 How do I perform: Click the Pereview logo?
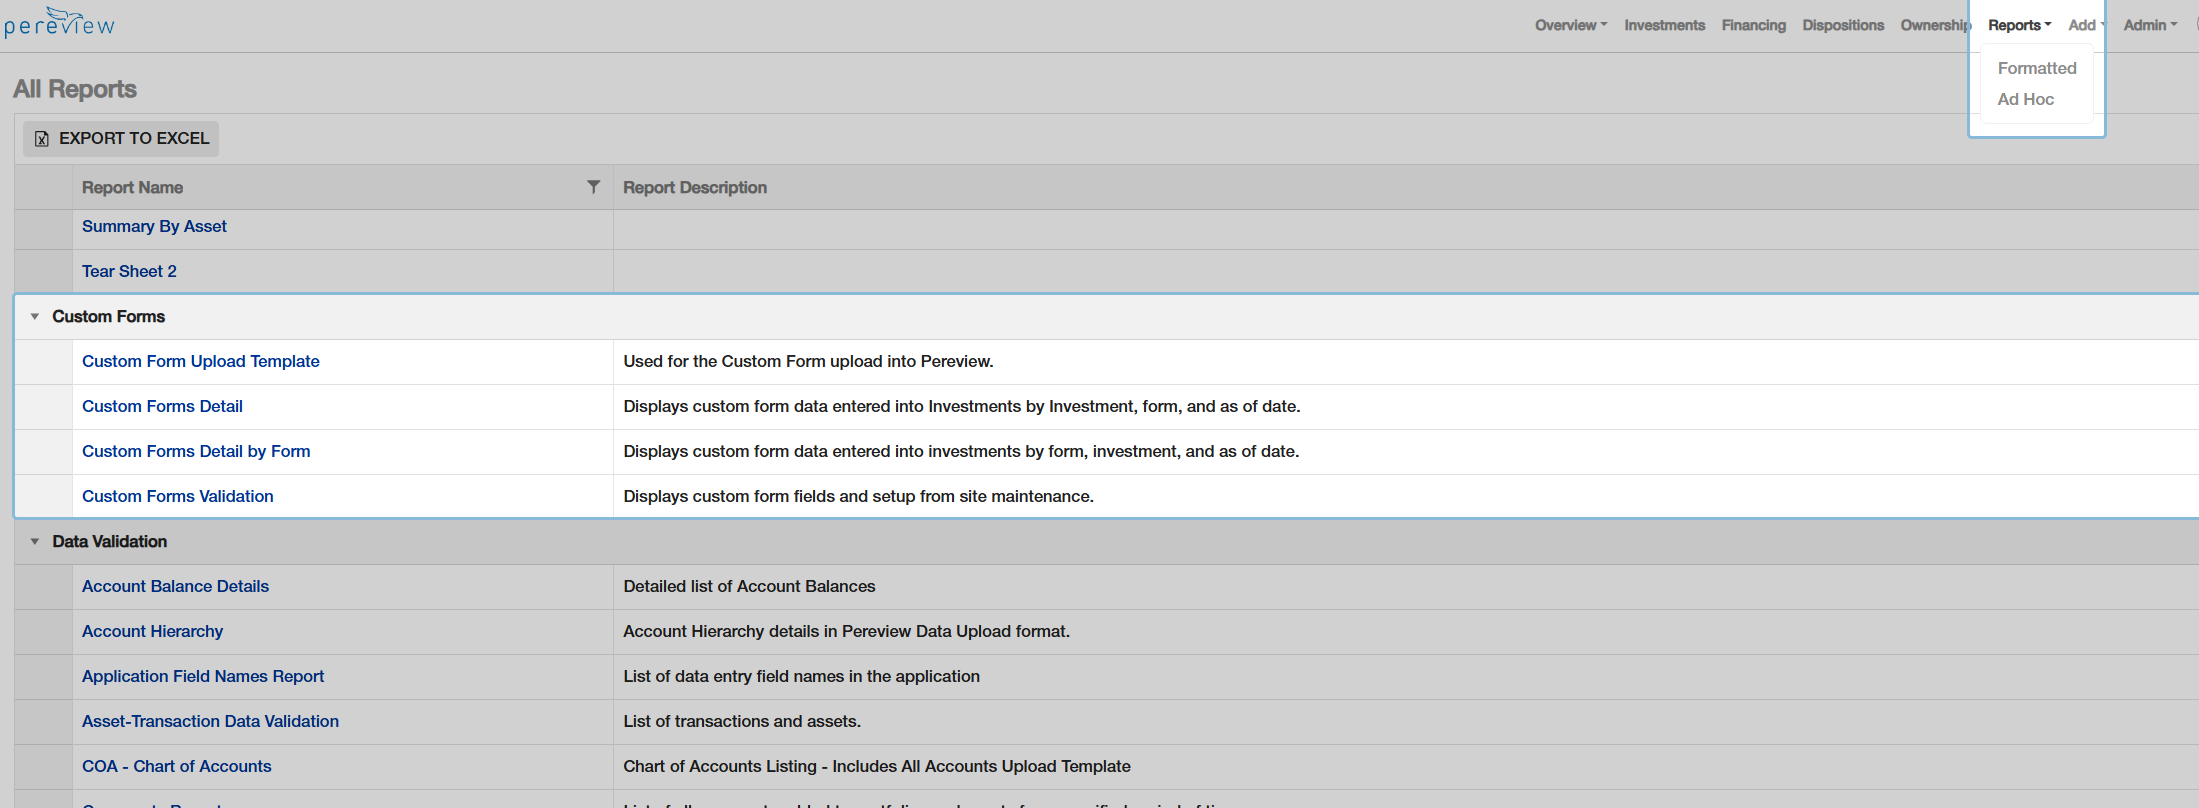pos(60,23)
